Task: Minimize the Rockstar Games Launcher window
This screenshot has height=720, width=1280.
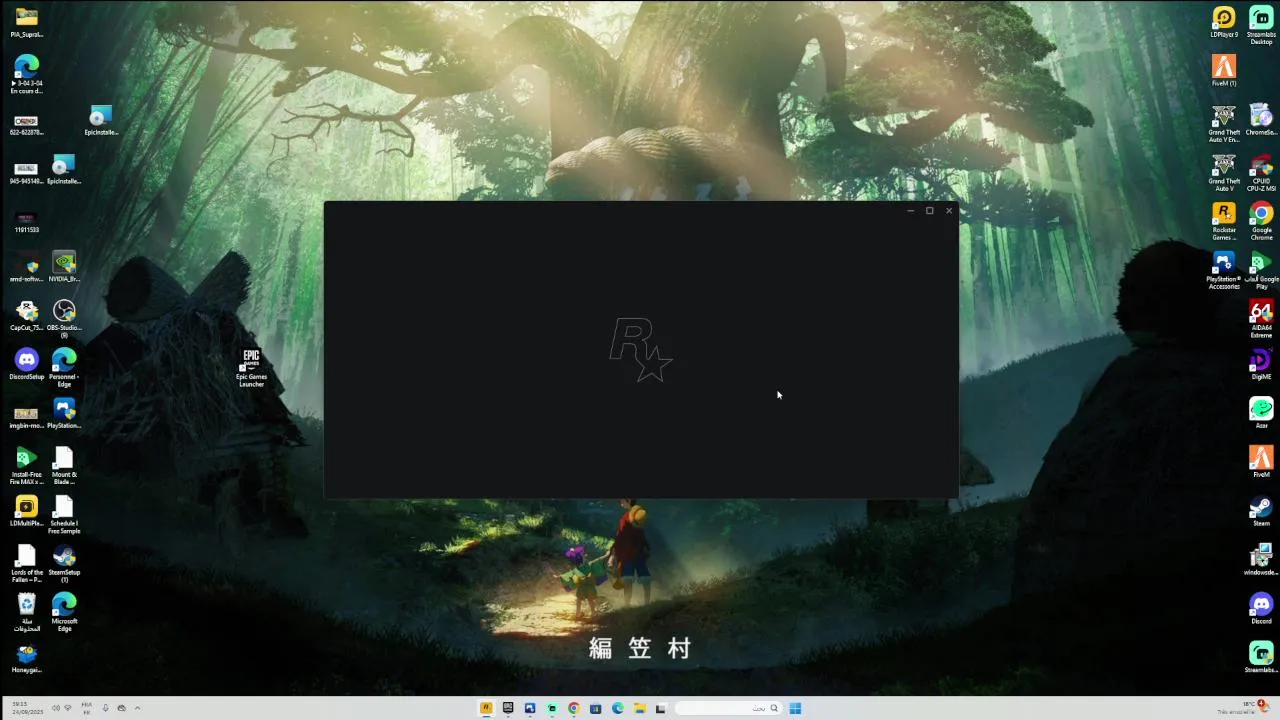Action: pyautogui.click(x=910, y=211)
